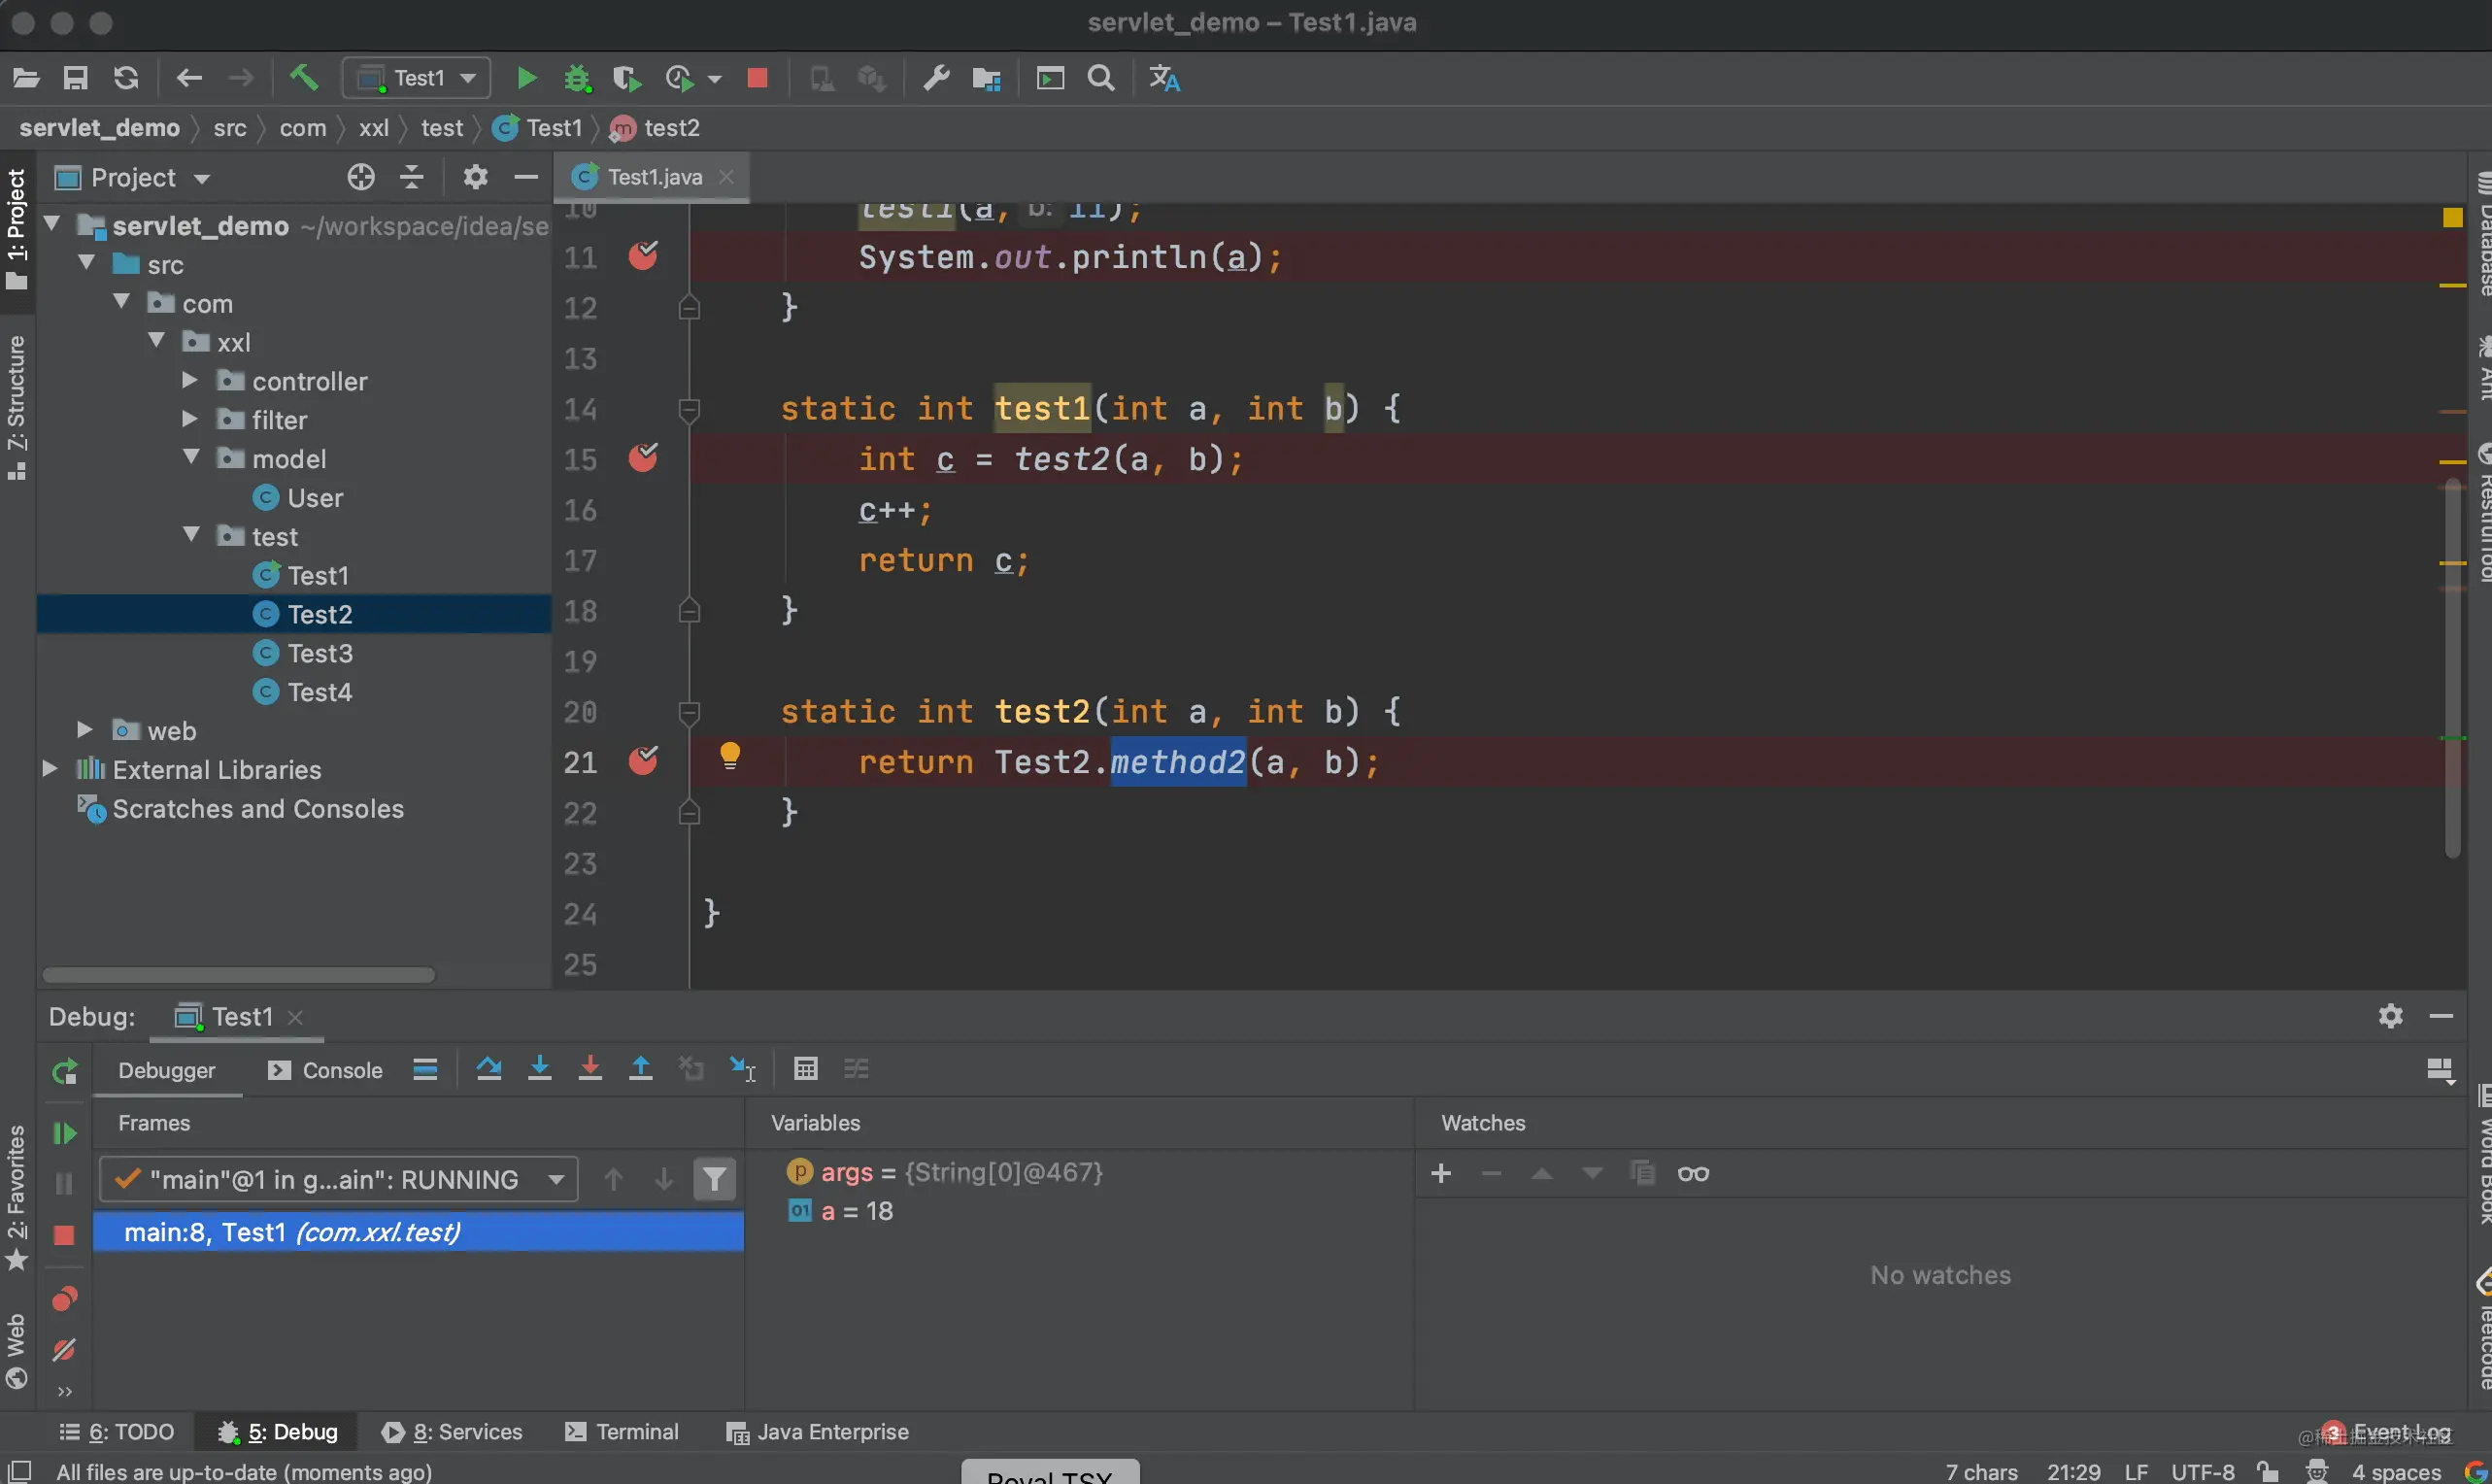Click the Step Into debugger icon
Image resolution: width=2492 pixels, height=1484 pixels.
coord(539,1069)
